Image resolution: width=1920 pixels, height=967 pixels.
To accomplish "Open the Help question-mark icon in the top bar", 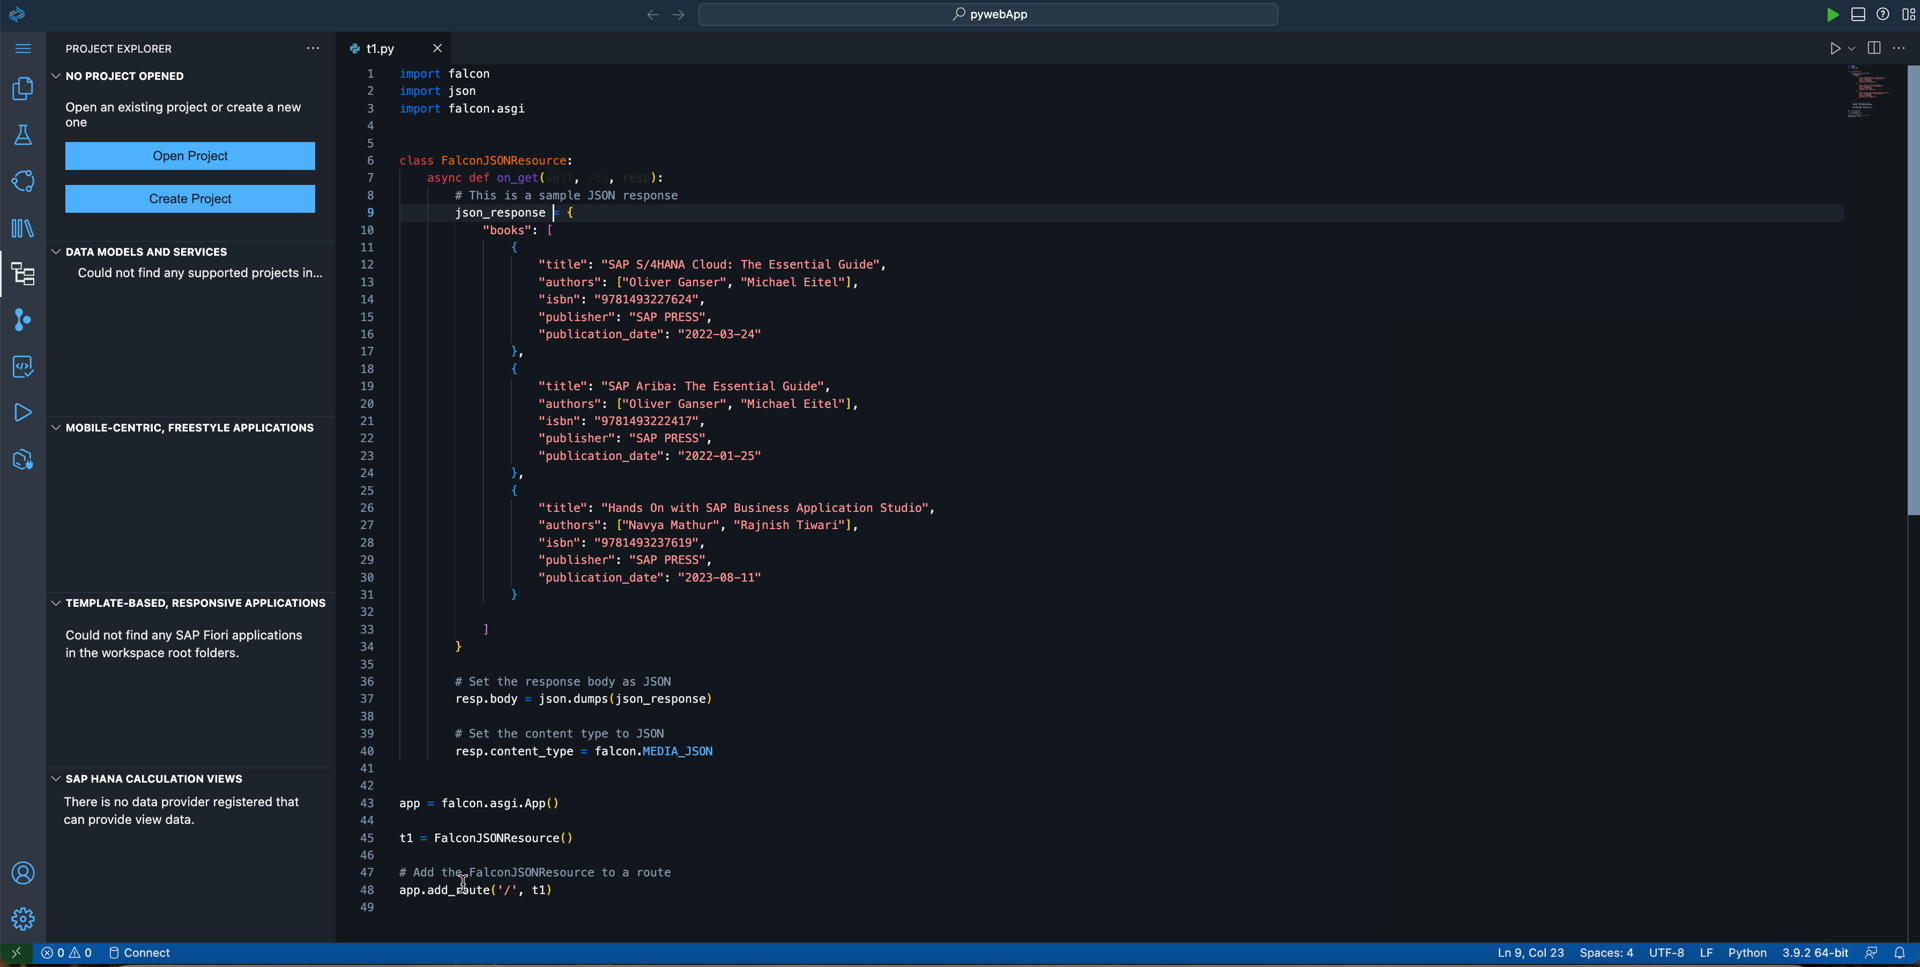I will (x=1884, y=14).
